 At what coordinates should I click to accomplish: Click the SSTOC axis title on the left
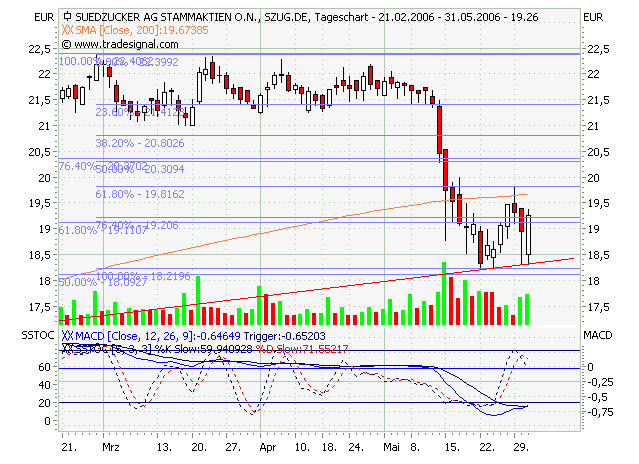37,335
